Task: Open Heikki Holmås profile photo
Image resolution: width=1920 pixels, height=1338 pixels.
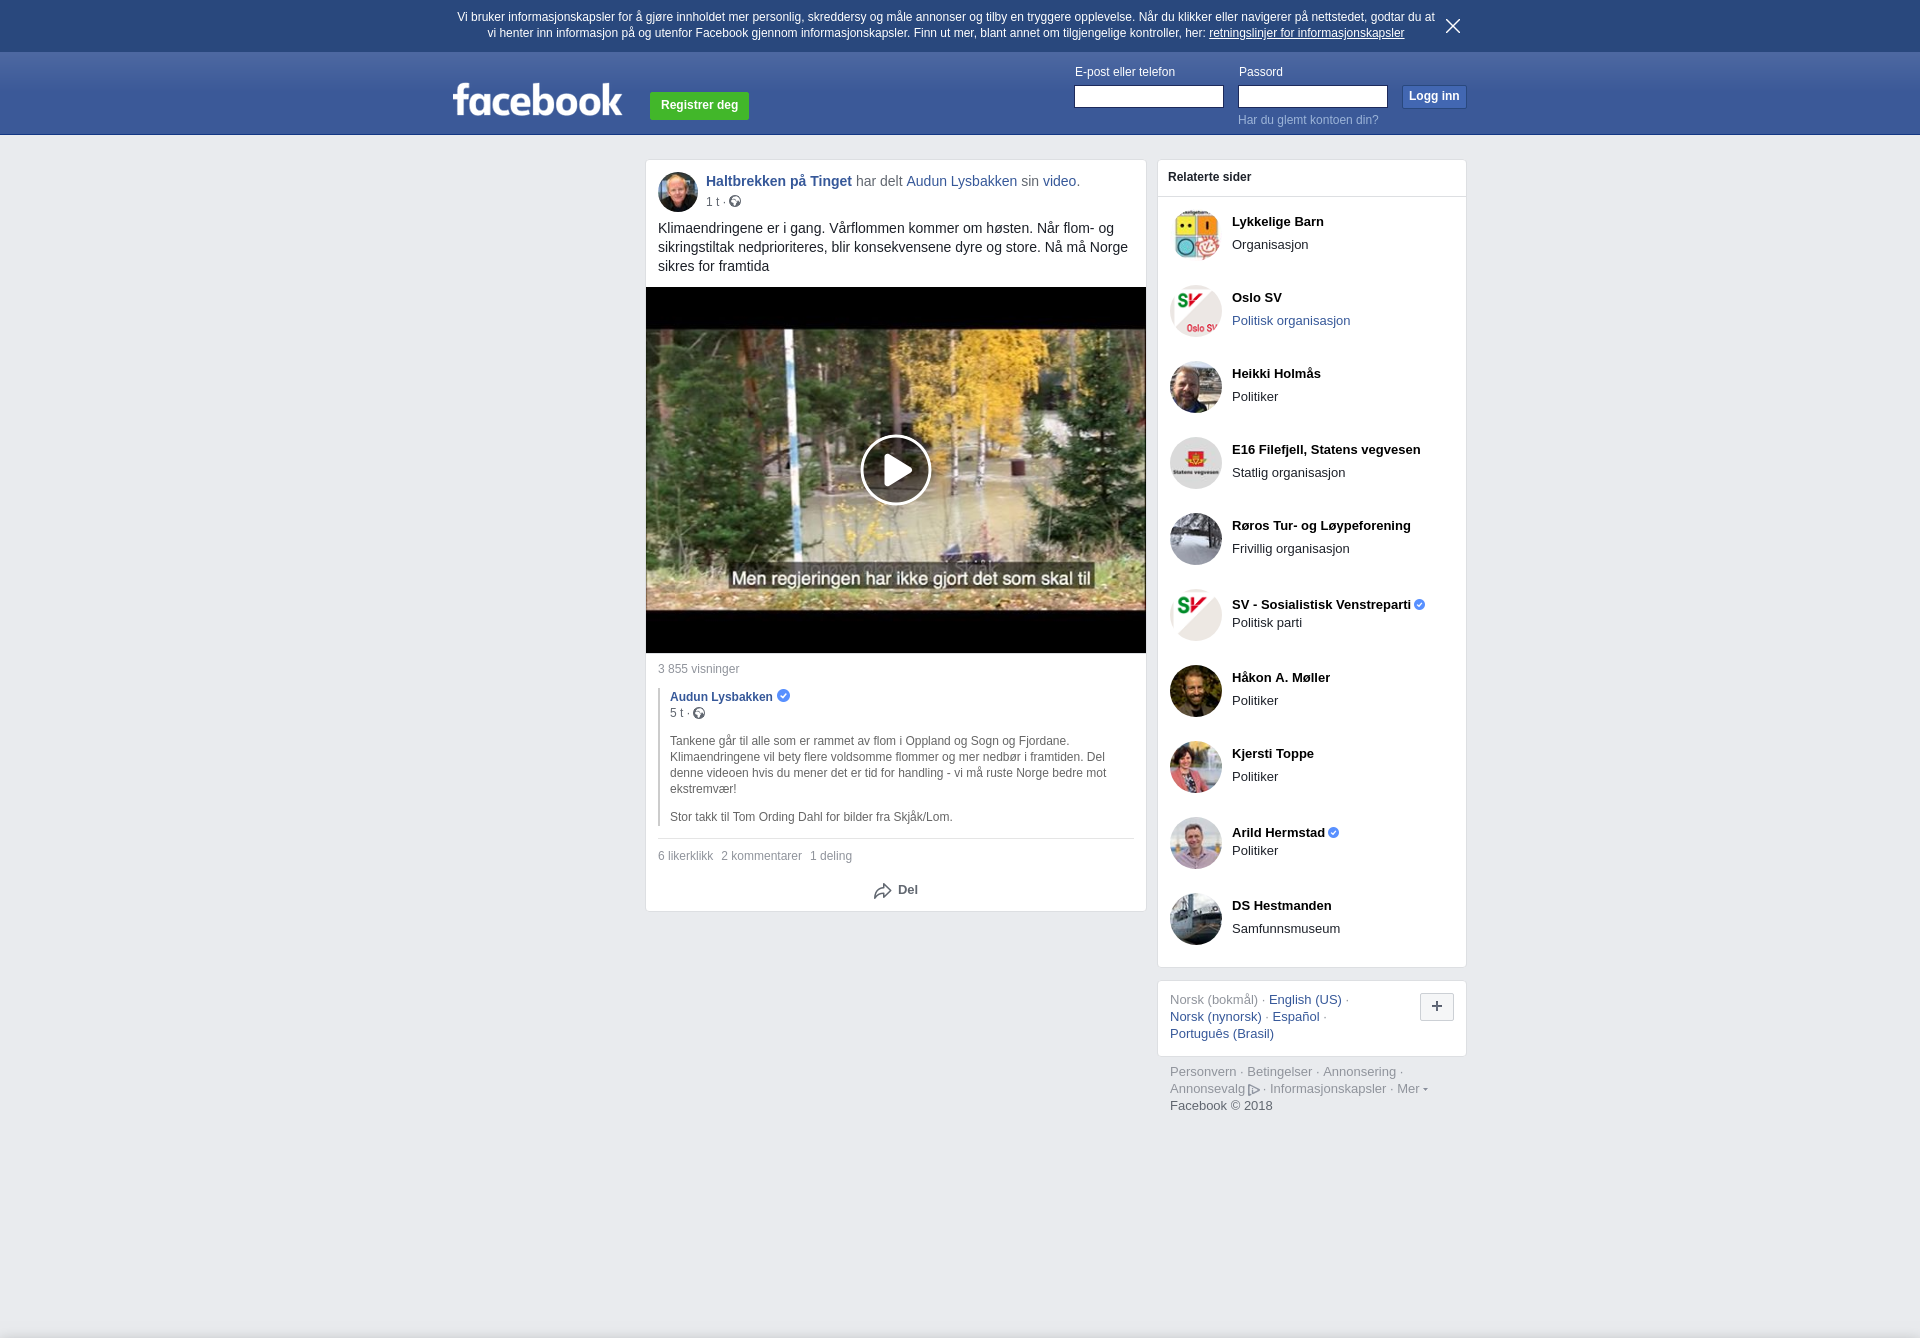Action: [x=1195, y=387]
